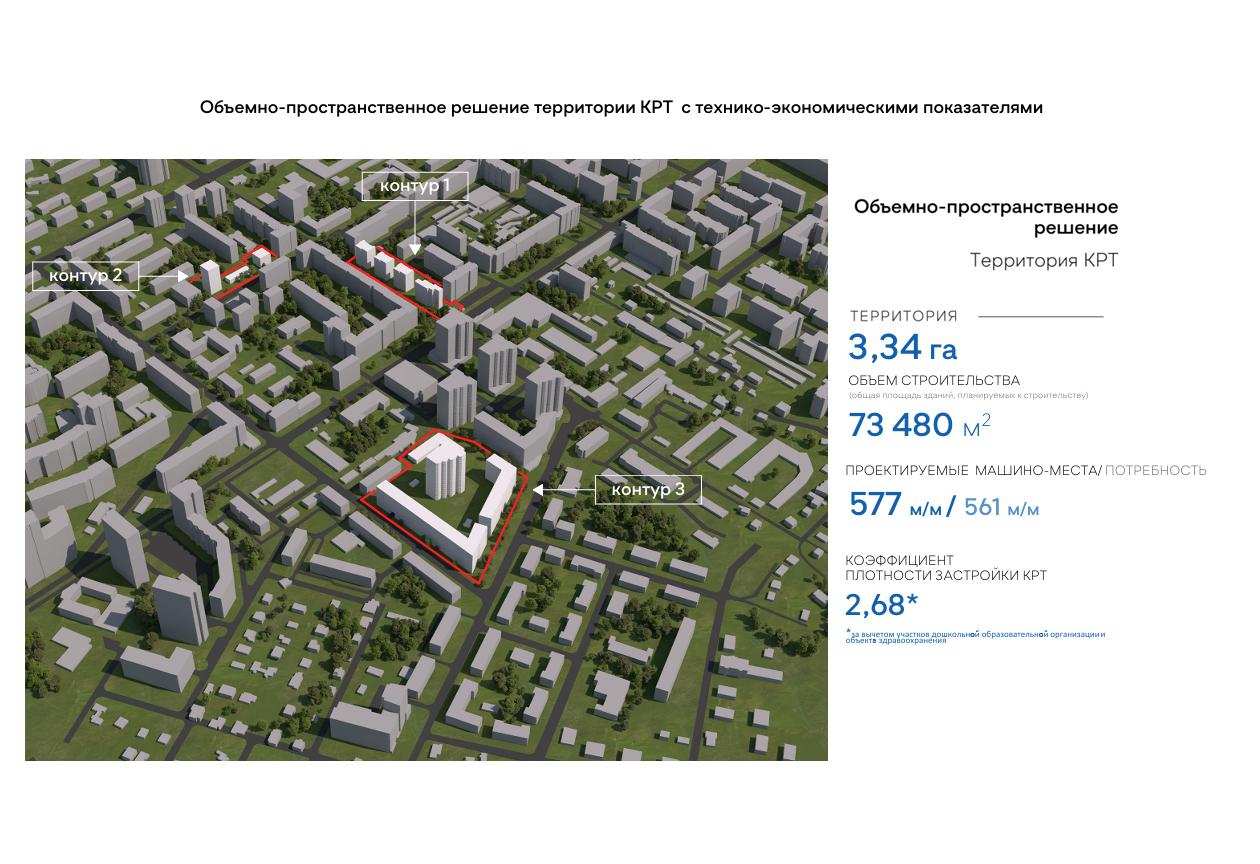Click the контур 1 label box
The width and height of the screenshot is (1260, 864).
(414, 186)
